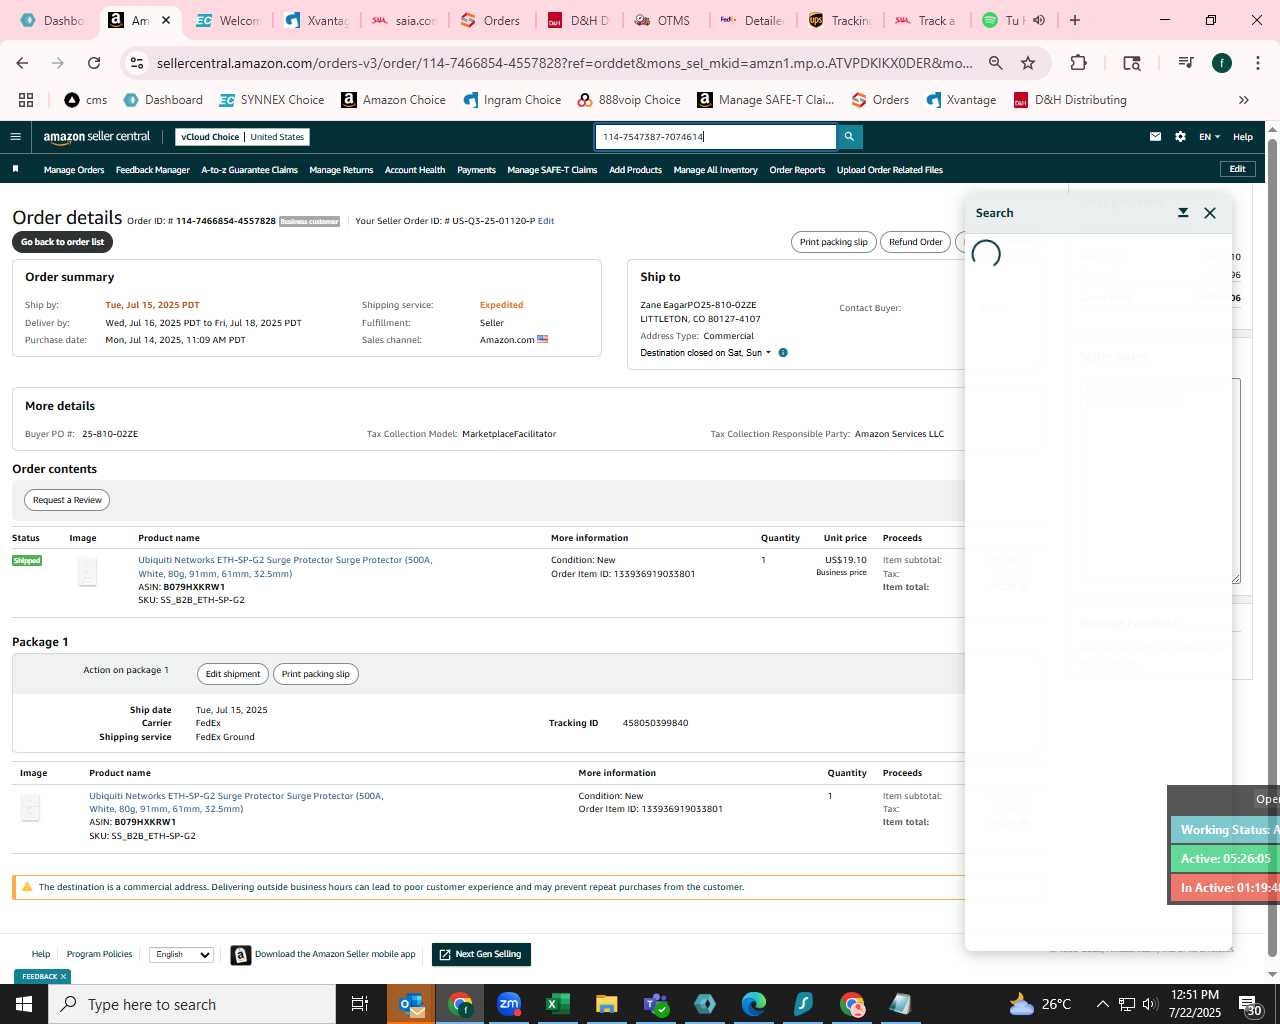Click Download the Amazon Seller mobile app
Viewport: 1280px width, 1024px height.
(323, 954)
